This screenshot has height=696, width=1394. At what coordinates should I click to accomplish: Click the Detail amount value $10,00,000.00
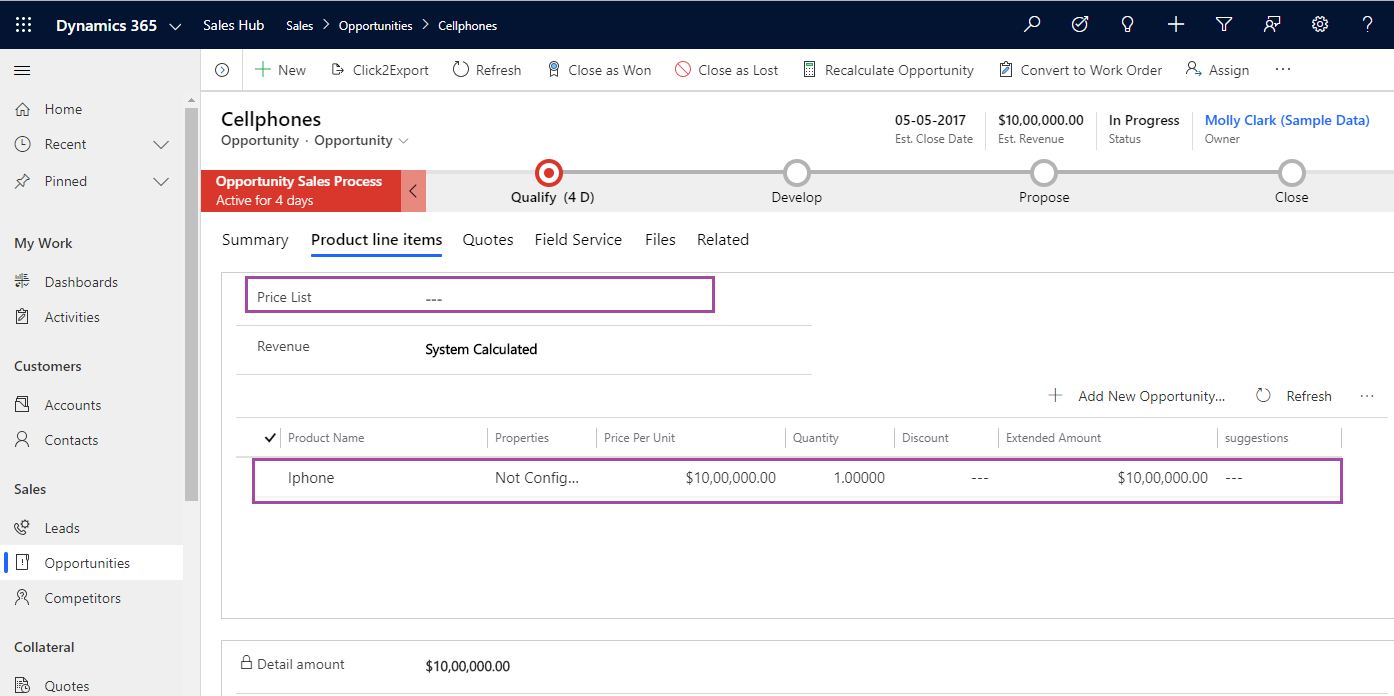(x=467, y=666)
